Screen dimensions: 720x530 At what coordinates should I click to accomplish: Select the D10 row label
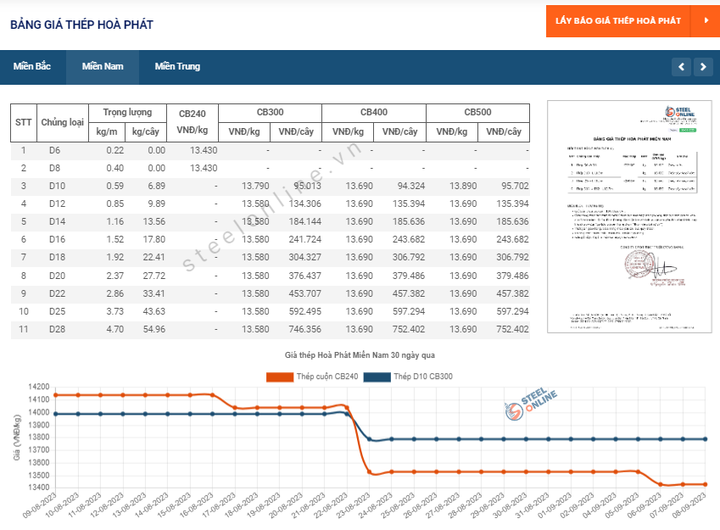point(57,186)
